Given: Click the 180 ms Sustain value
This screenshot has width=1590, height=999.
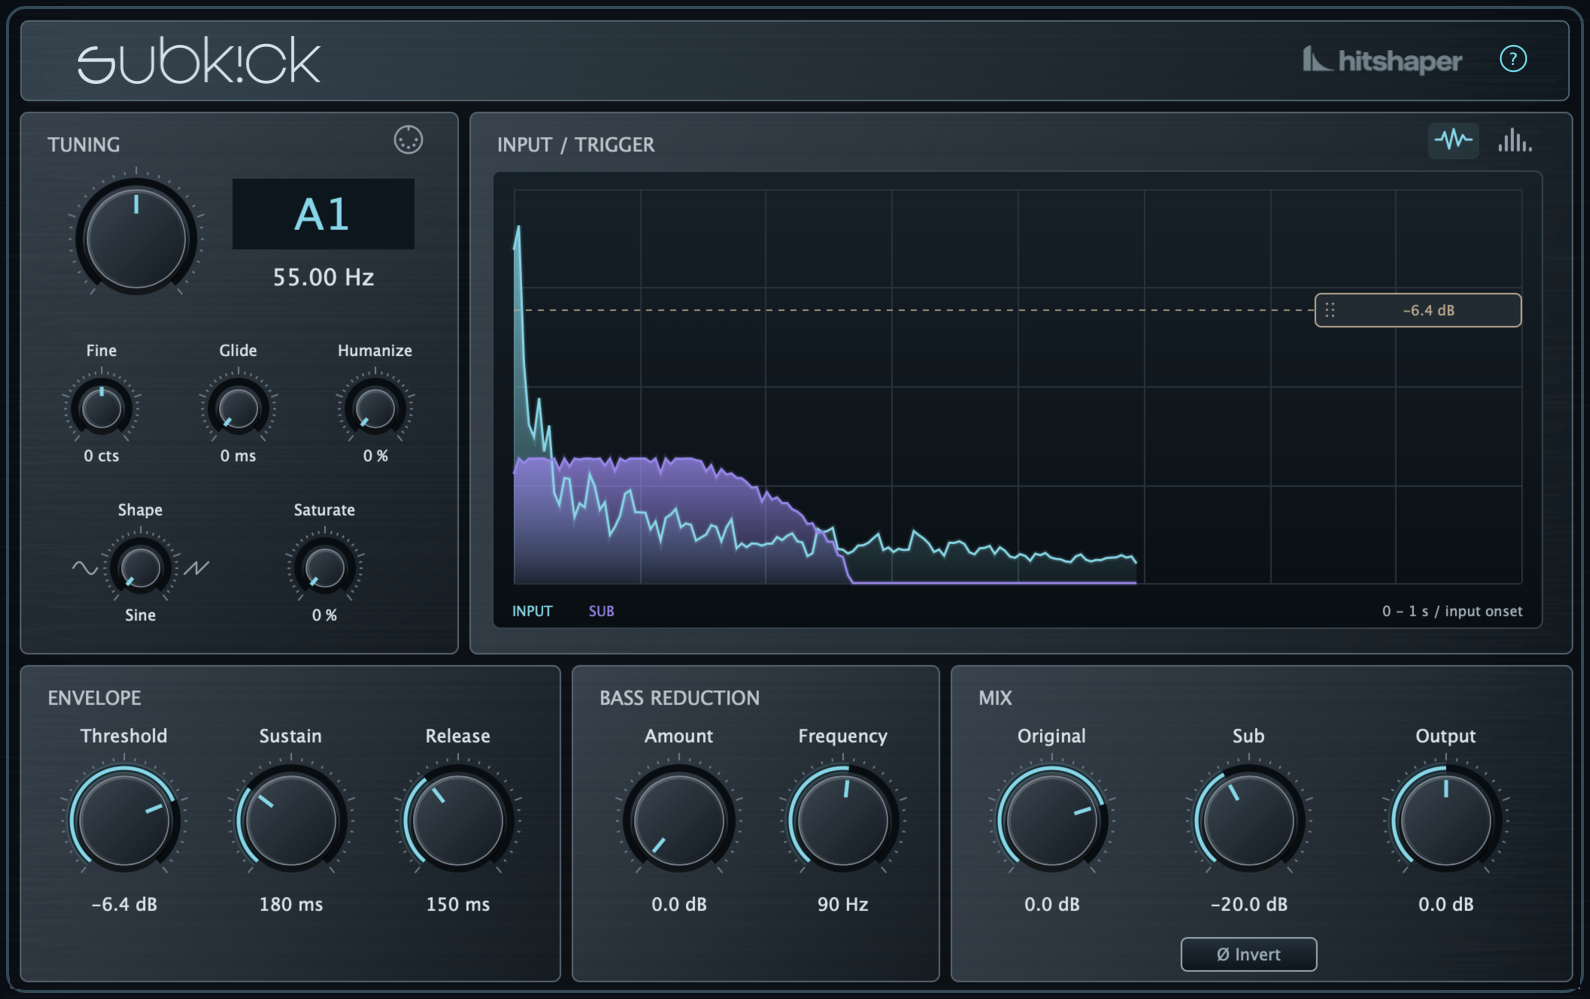Looking at the screenshot, I should click(291, 904).
